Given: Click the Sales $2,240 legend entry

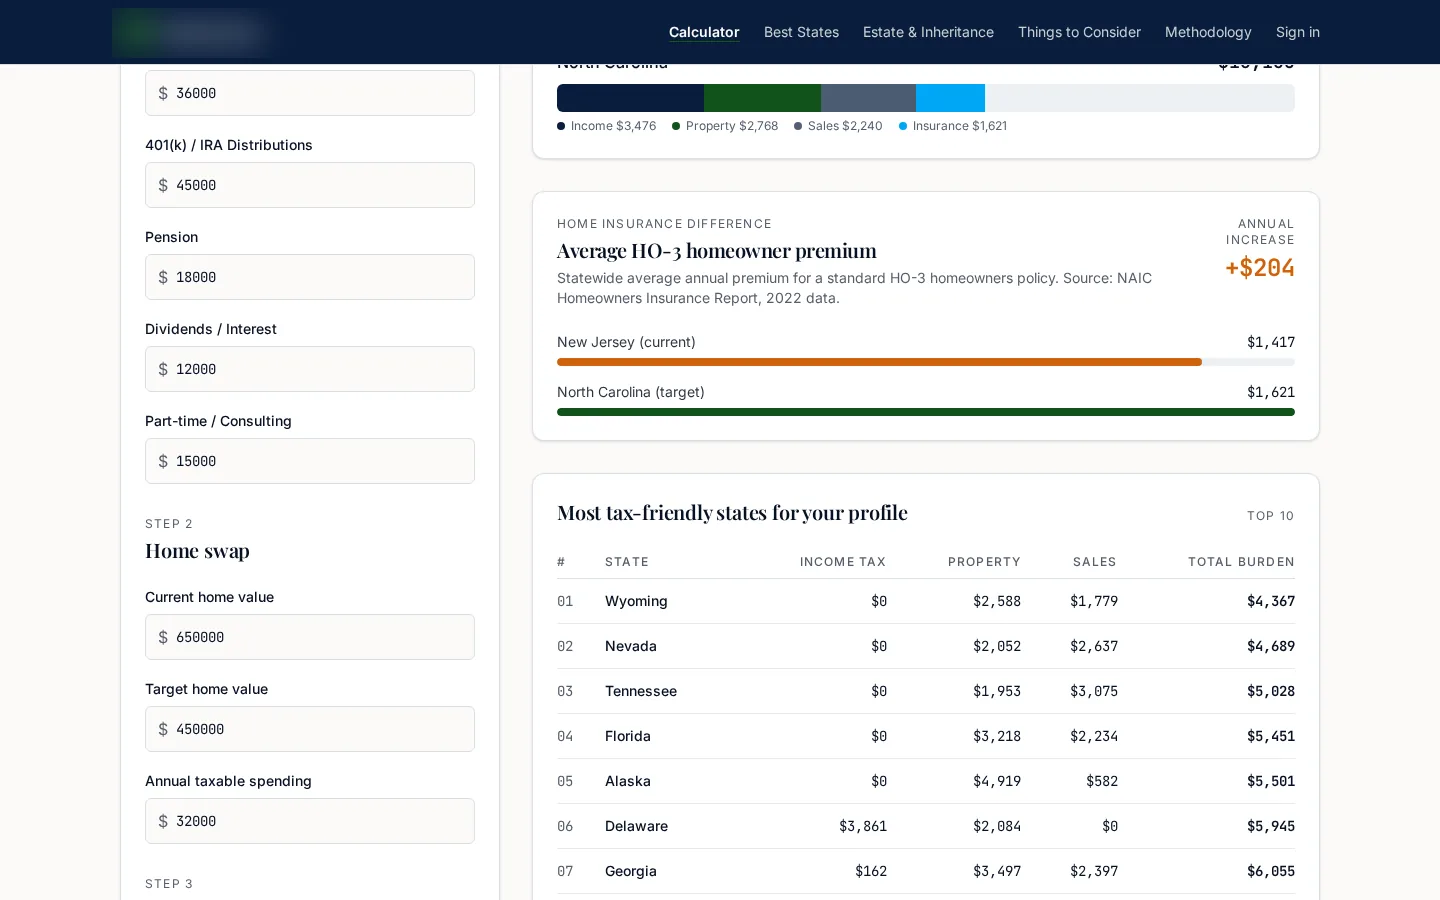Looking at the screenshot, I should 838,126.
